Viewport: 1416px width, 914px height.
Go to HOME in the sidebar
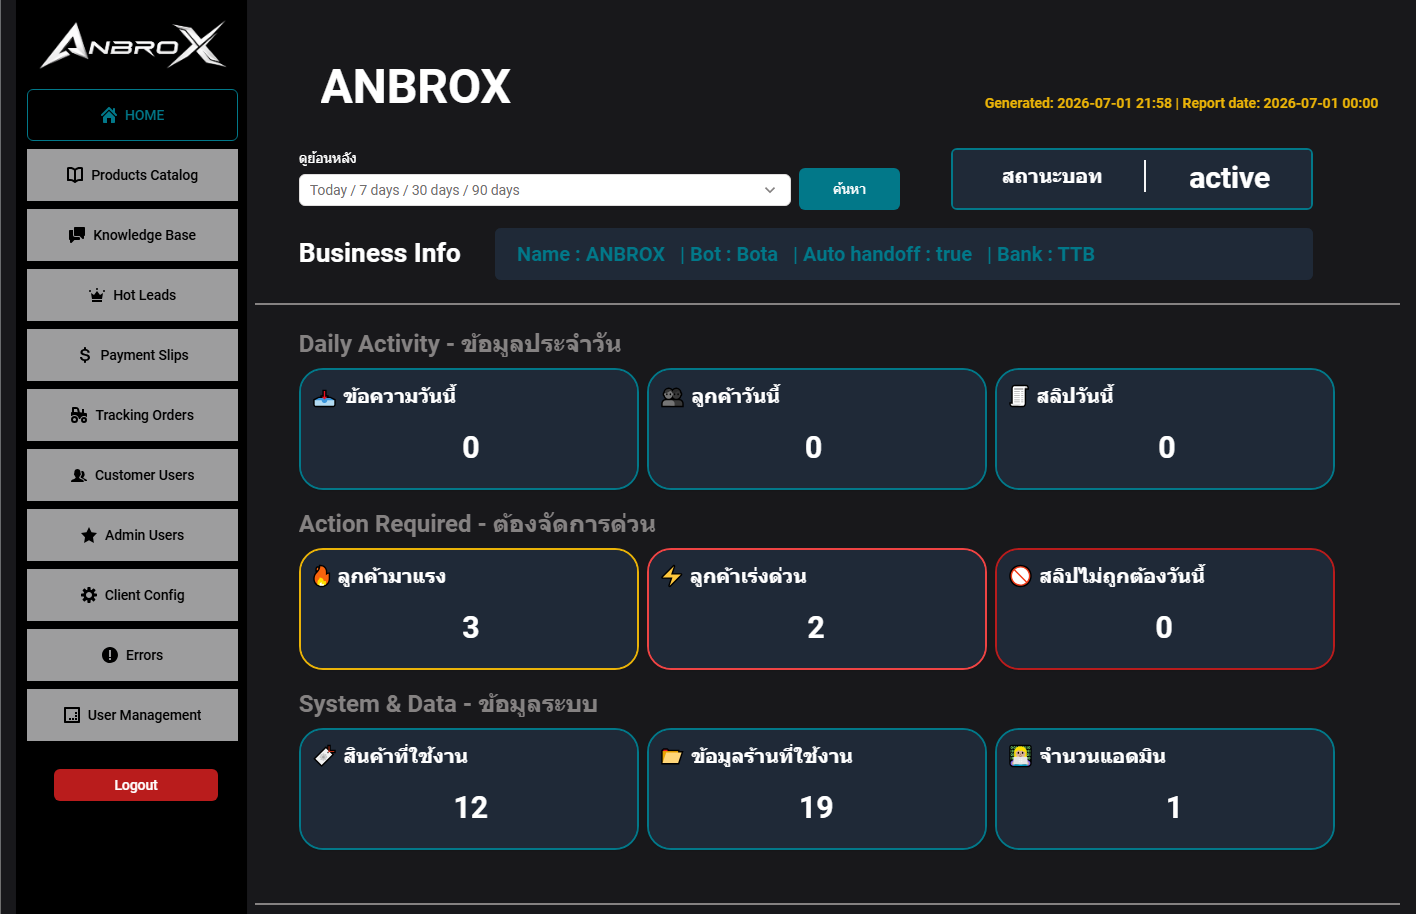132,115
